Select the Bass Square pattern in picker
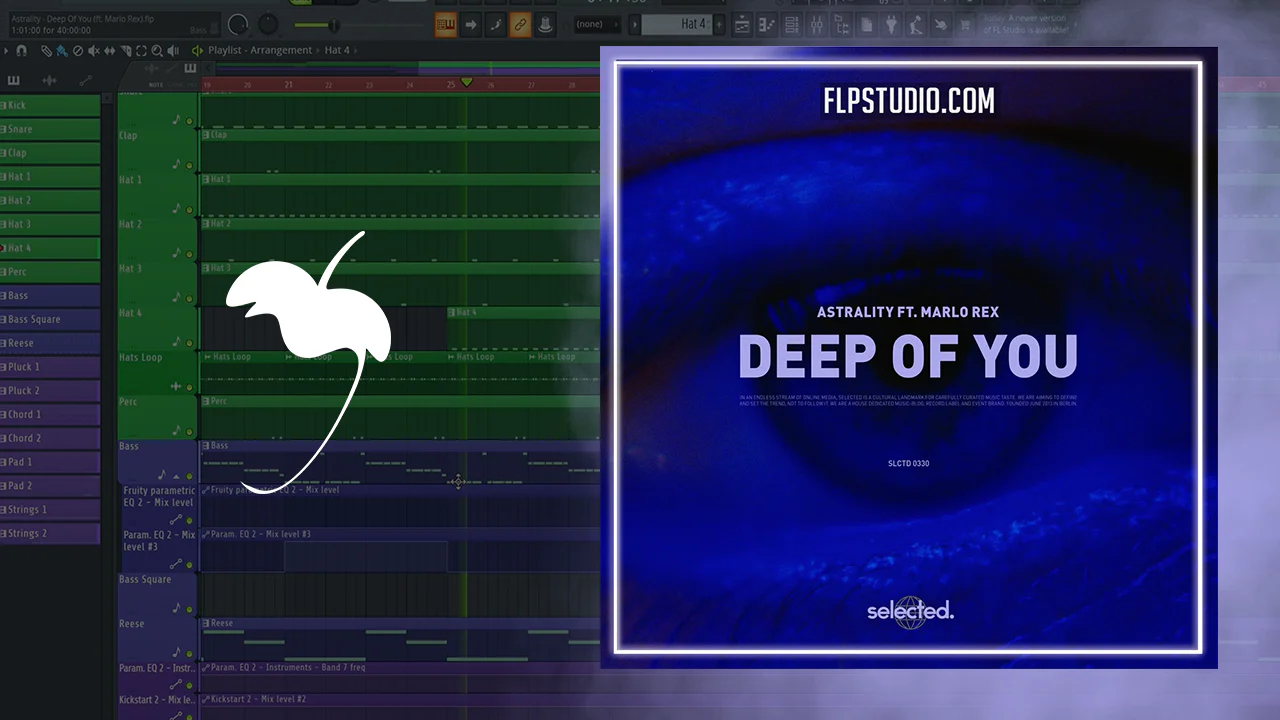Screen dimensions: 1280x720 click(x=50, y=319)
